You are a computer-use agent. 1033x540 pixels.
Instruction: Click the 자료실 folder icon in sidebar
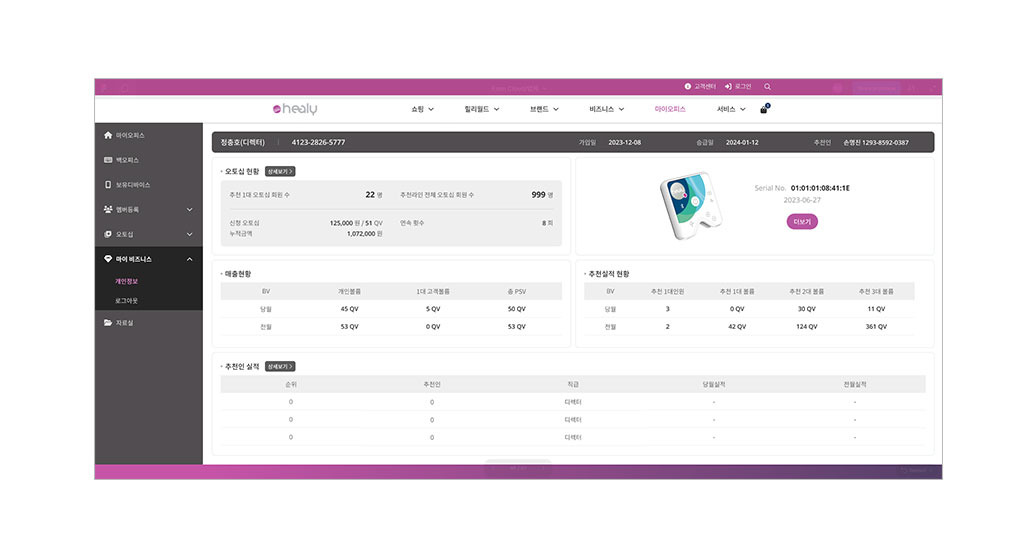pyautogui.click(x=108, y=323)
